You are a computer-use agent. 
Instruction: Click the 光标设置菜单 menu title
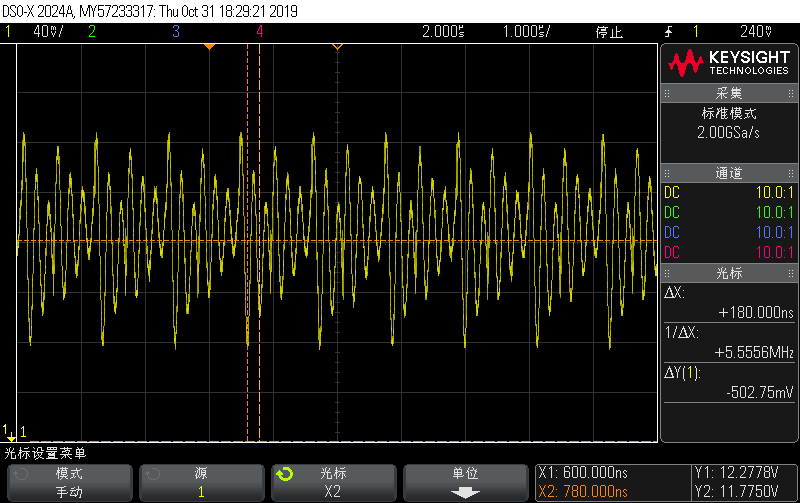click(45, 453)
